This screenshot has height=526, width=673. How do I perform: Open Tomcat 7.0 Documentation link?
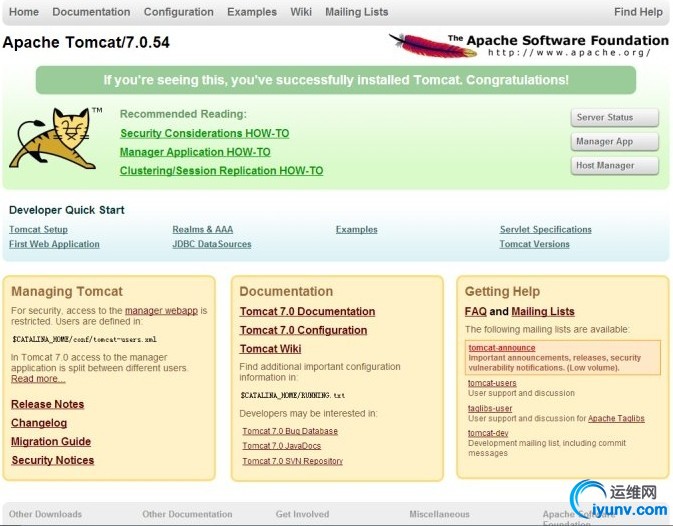point(307,311)
